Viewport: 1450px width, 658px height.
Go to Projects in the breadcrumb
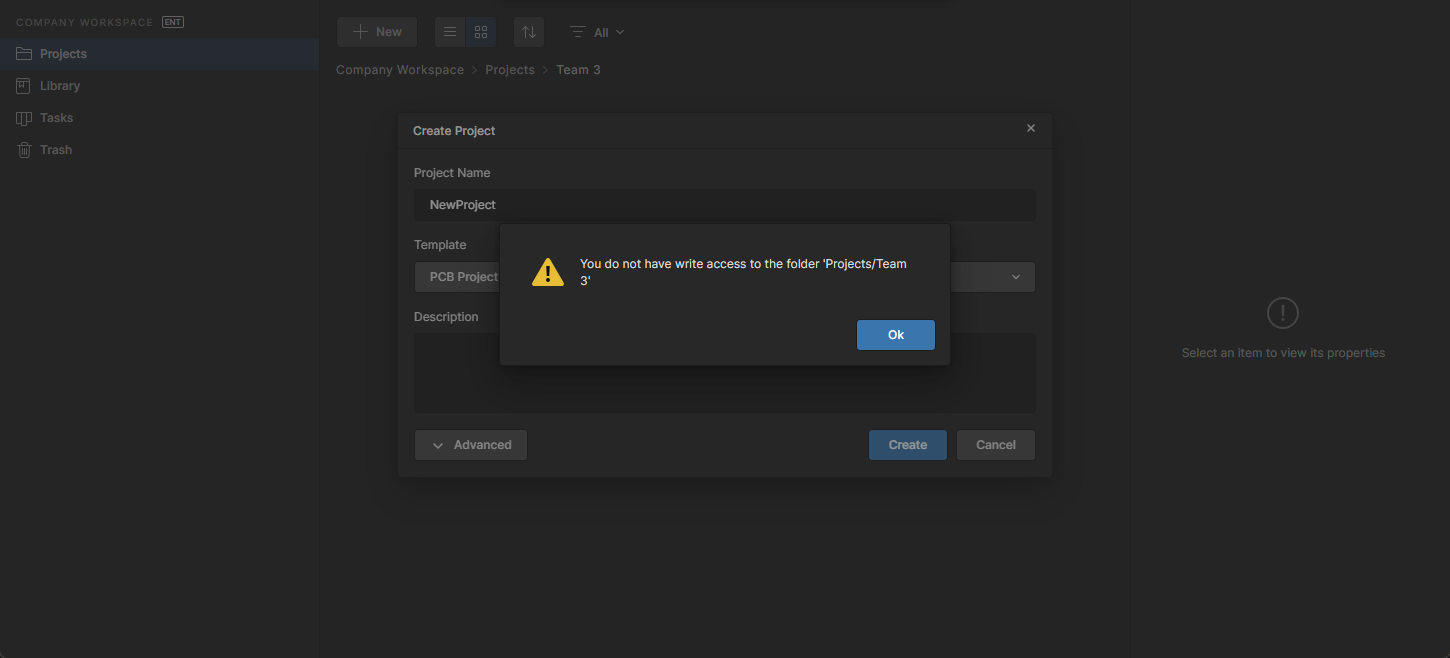coord(510,70)
